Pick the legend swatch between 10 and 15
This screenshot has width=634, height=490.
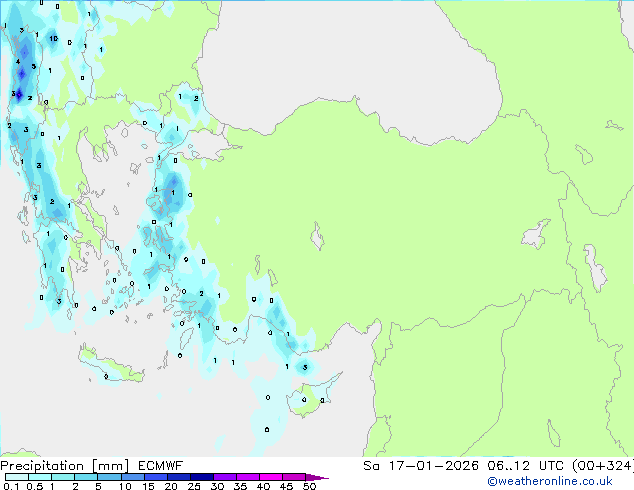point(132,477)
